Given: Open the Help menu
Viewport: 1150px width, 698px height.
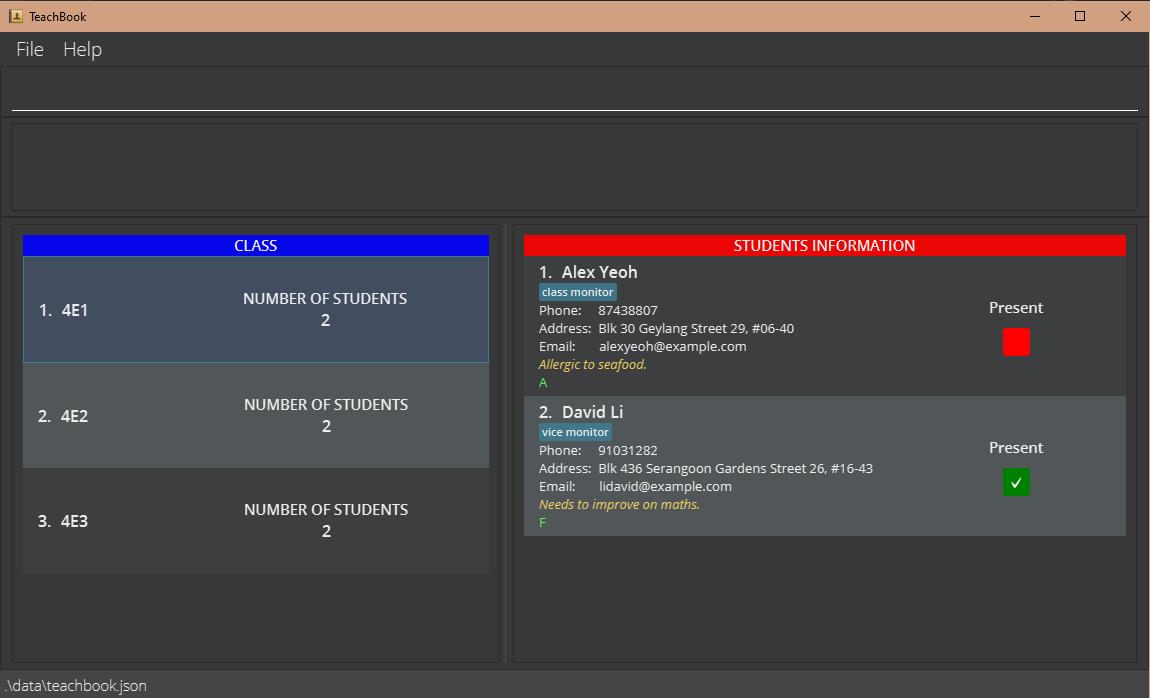Looking at the screenshot, I should coord(82,49).
